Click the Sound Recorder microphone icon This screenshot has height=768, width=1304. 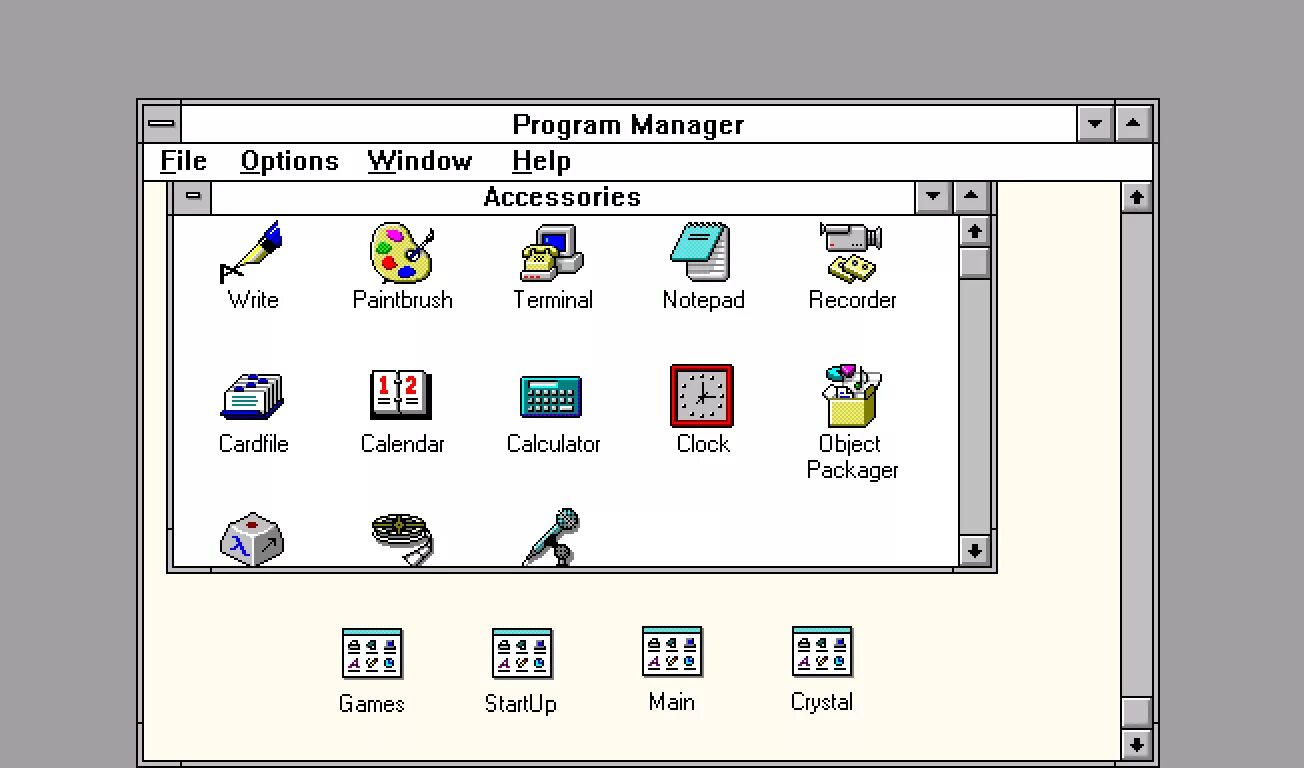point(552,537)
